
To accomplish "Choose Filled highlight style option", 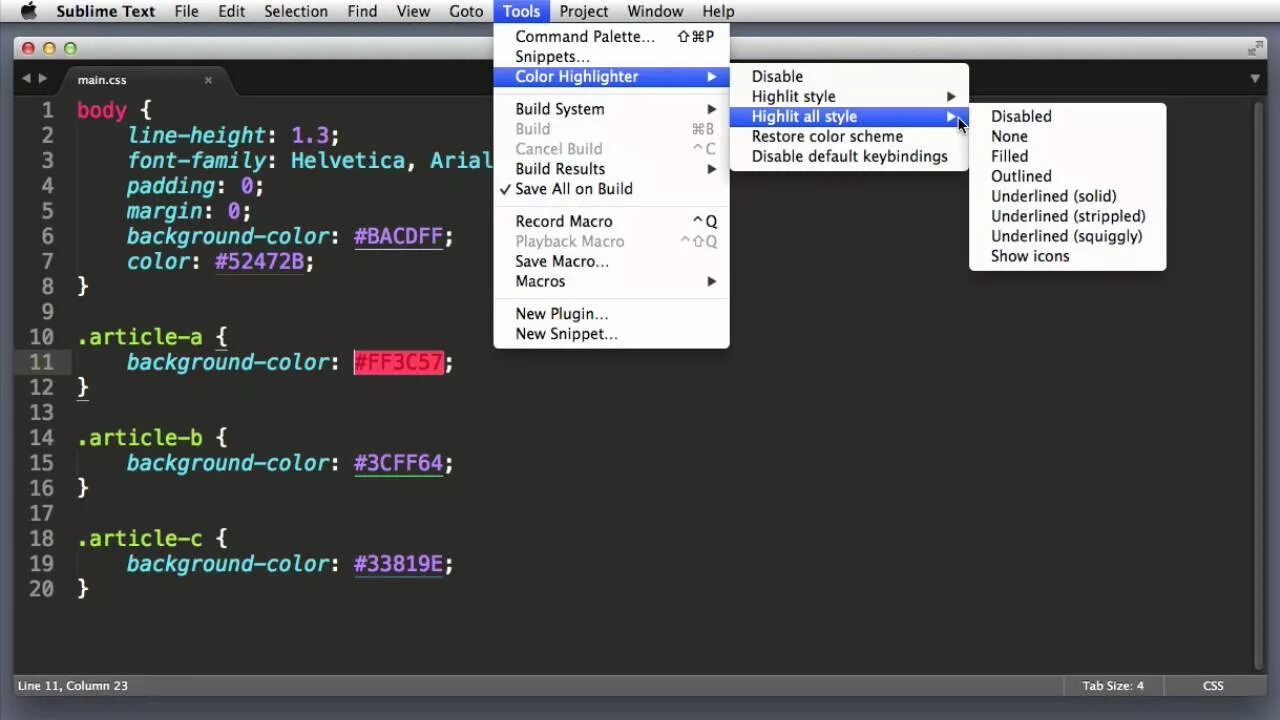I will 1067,156.
